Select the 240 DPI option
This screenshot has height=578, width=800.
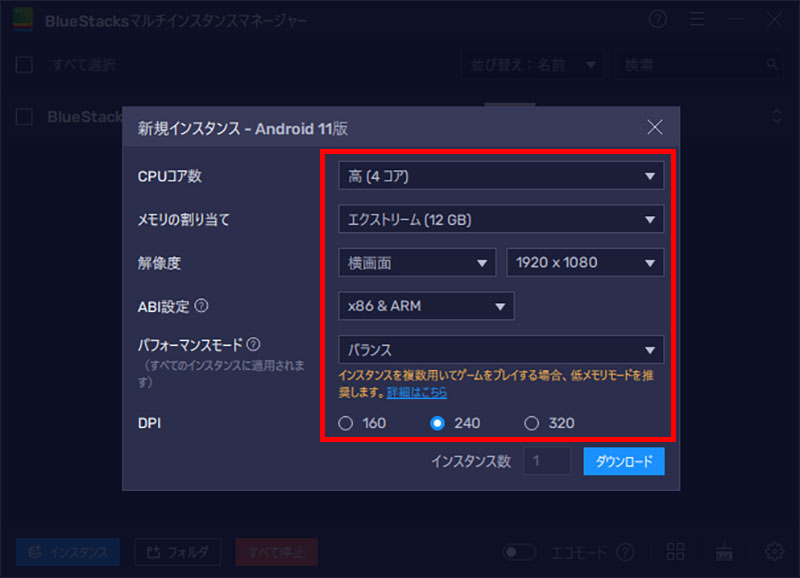tap(437, 423)
